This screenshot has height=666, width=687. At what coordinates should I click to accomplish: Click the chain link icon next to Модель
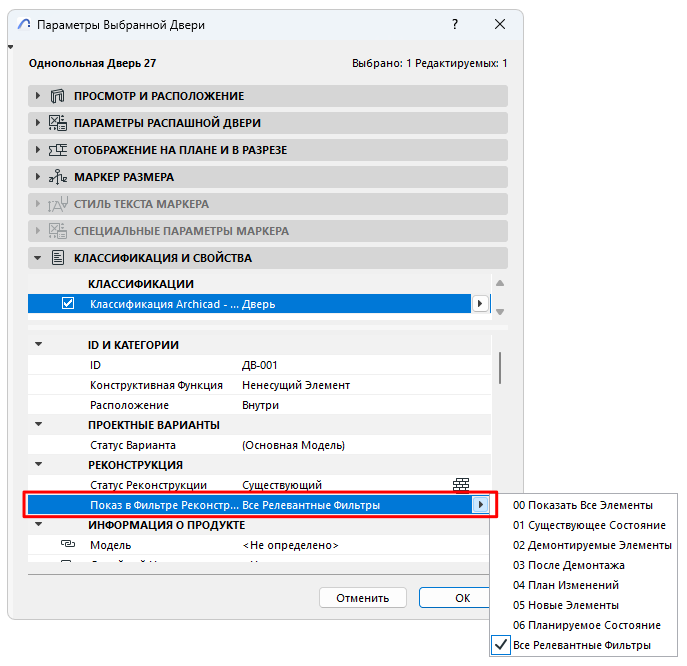coord(67,544)
